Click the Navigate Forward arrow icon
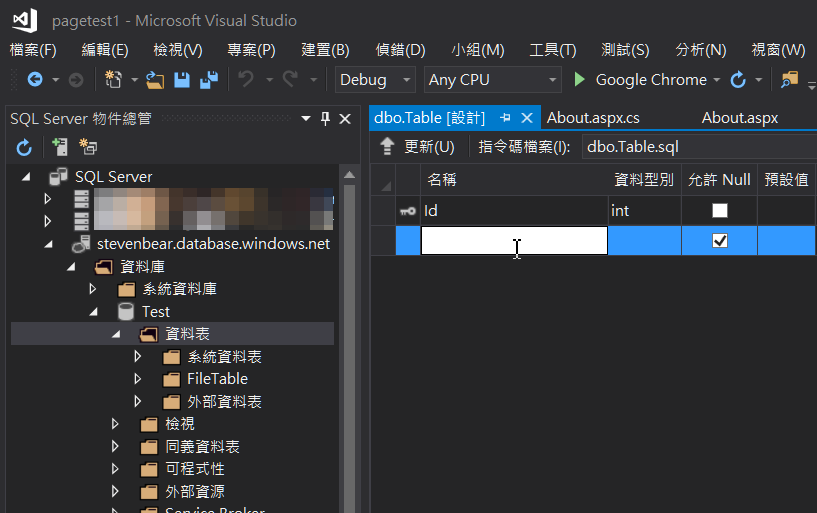The image size is (817, 513). (x=76, y=80)
